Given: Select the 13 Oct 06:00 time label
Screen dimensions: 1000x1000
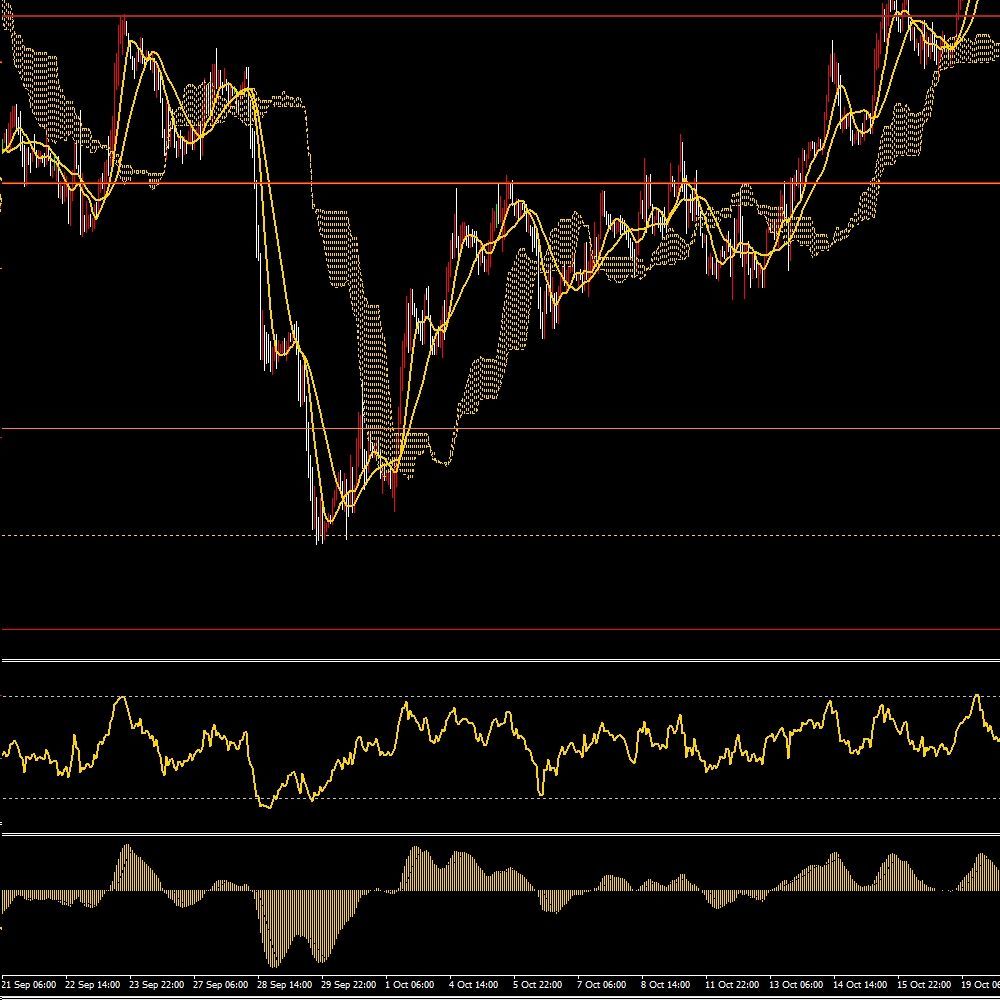Looking at the screenshot, I should [796, 984].
